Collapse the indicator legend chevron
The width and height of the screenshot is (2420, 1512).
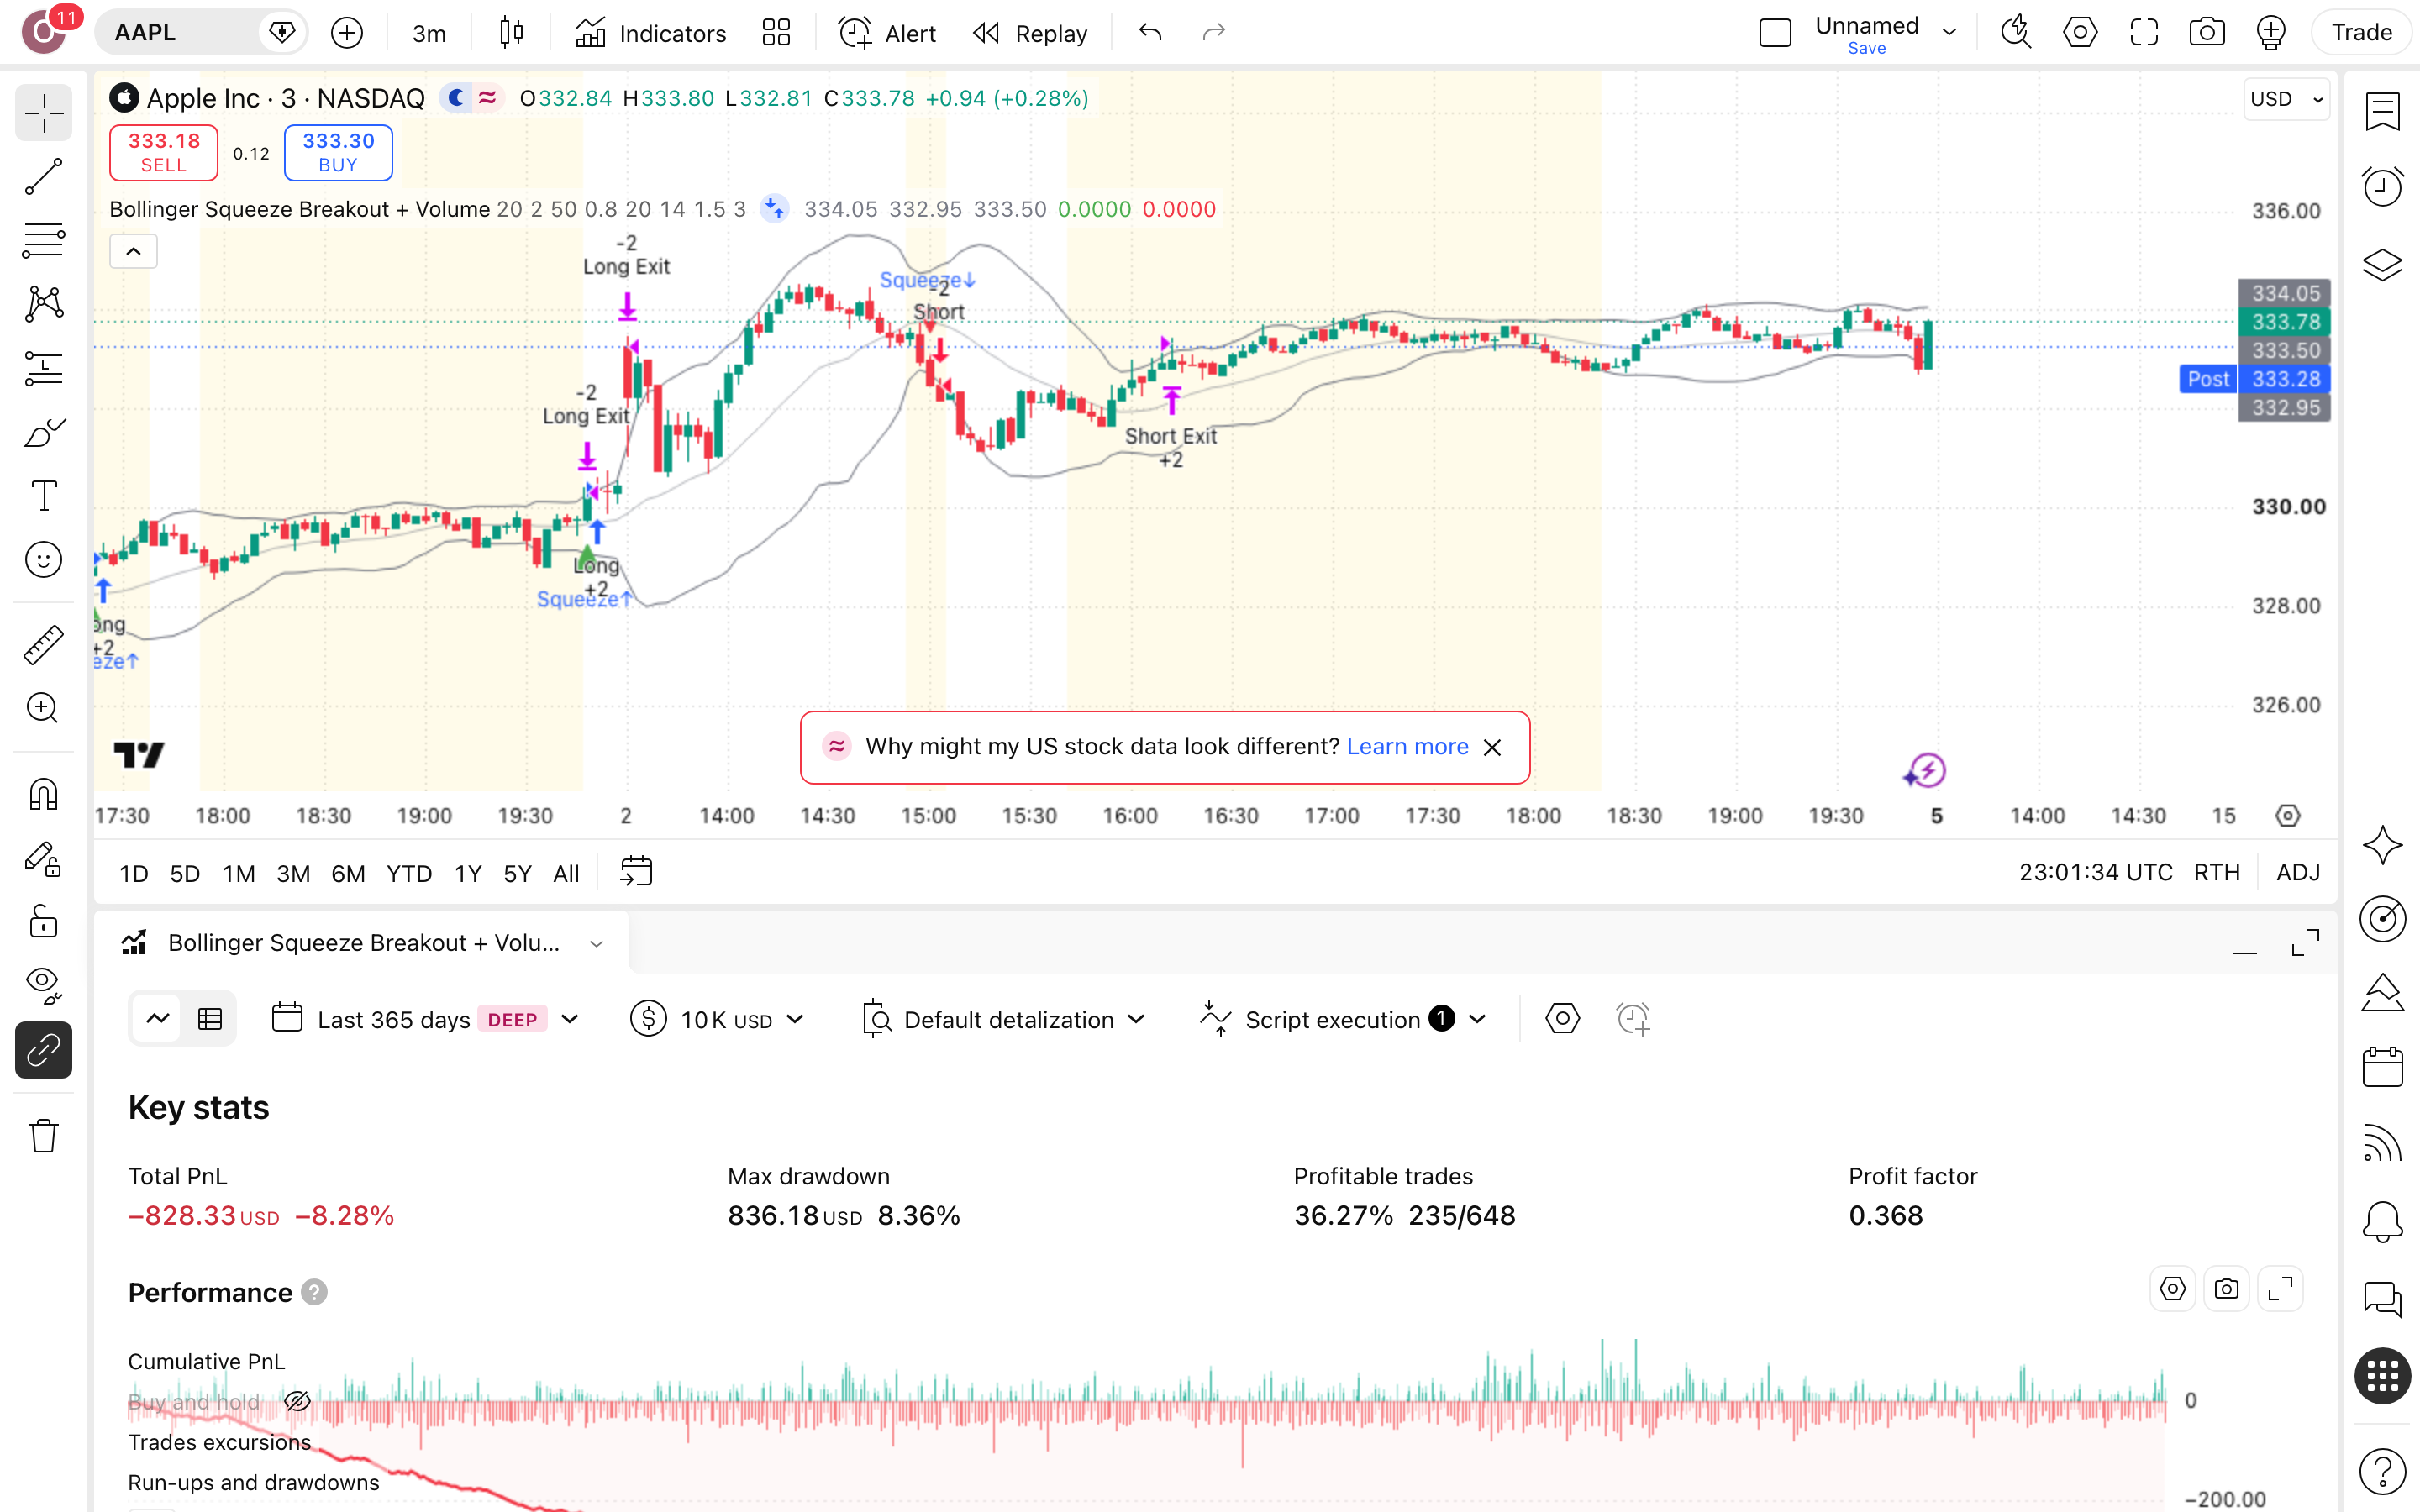tap(133, 251)
